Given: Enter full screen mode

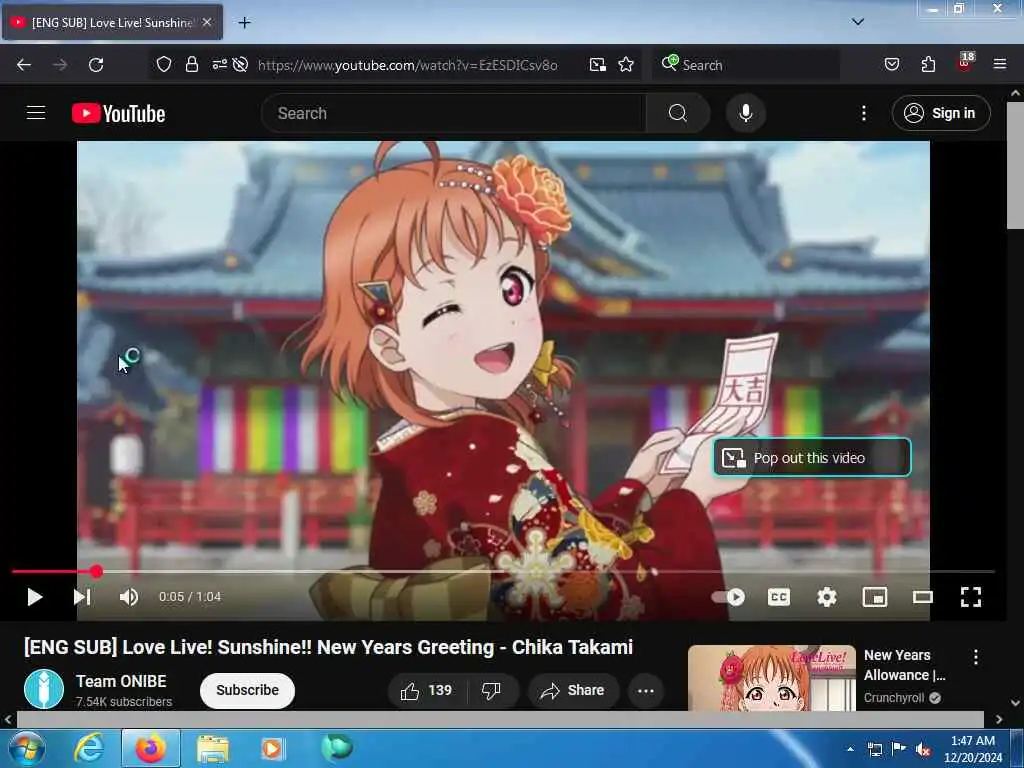Looking at the screenshot, I should coord(970,597).
